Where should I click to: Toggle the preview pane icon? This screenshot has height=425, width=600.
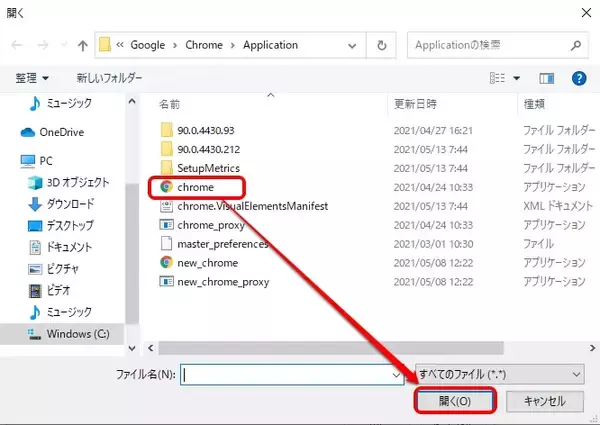point(547,78)
